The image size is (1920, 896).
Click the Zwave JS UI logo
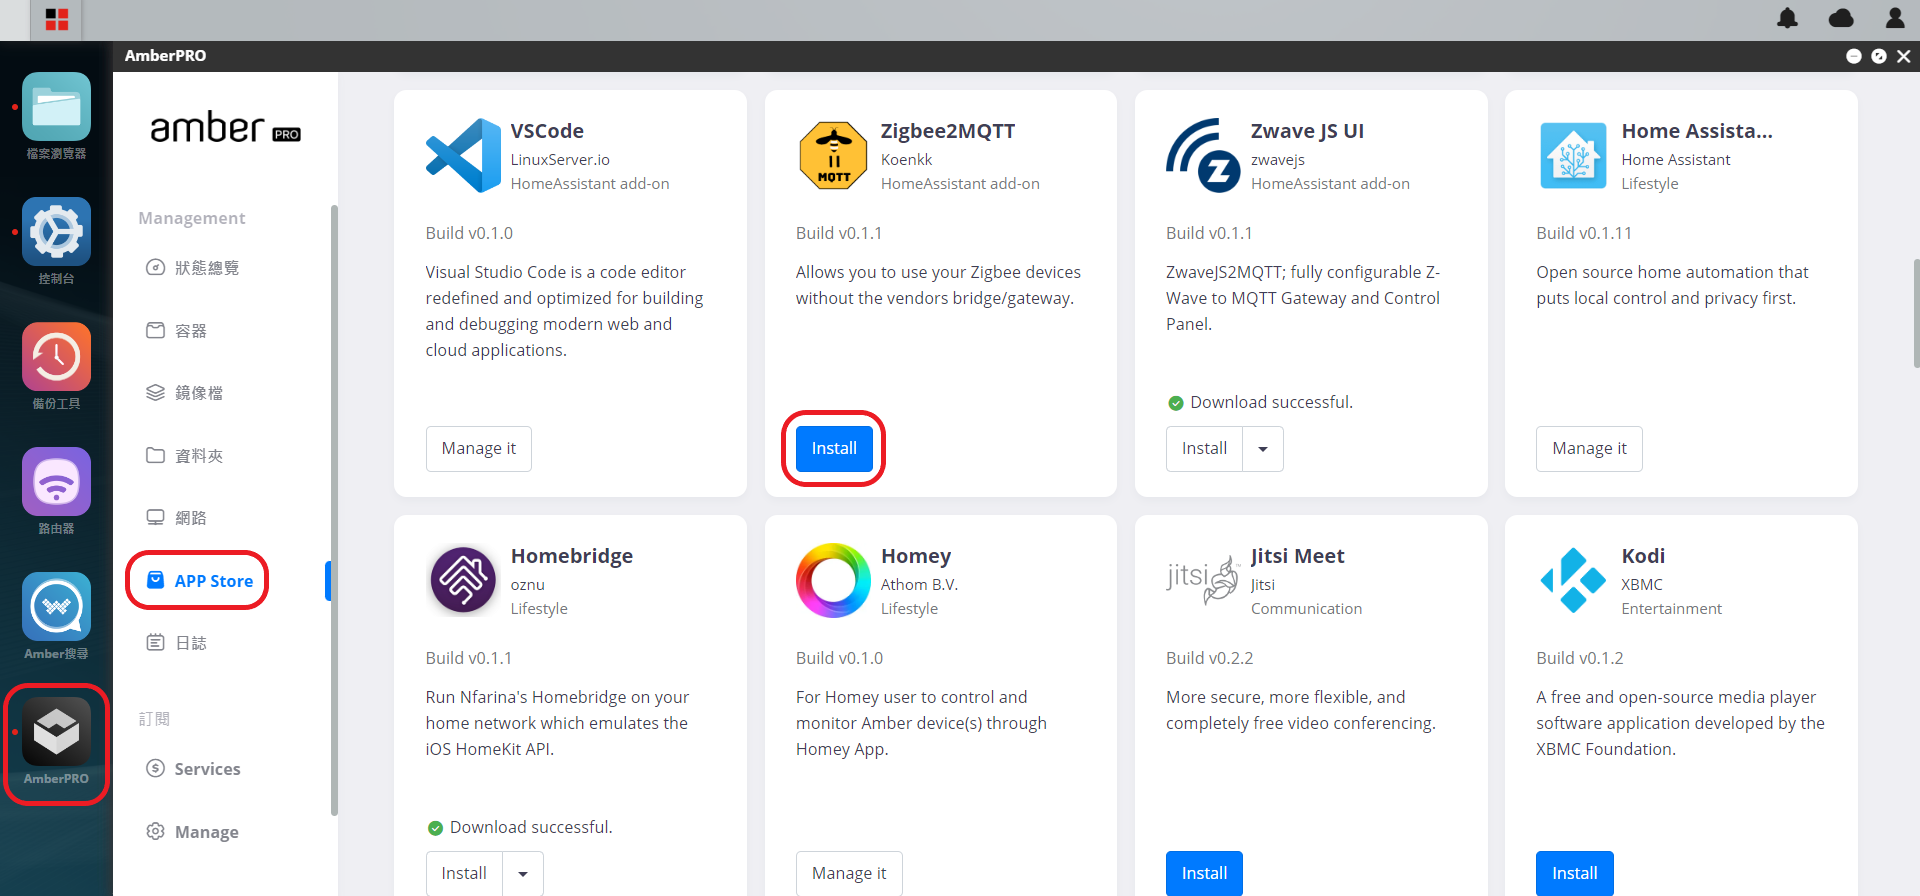pyautogui.click(x=1203, y=155)
